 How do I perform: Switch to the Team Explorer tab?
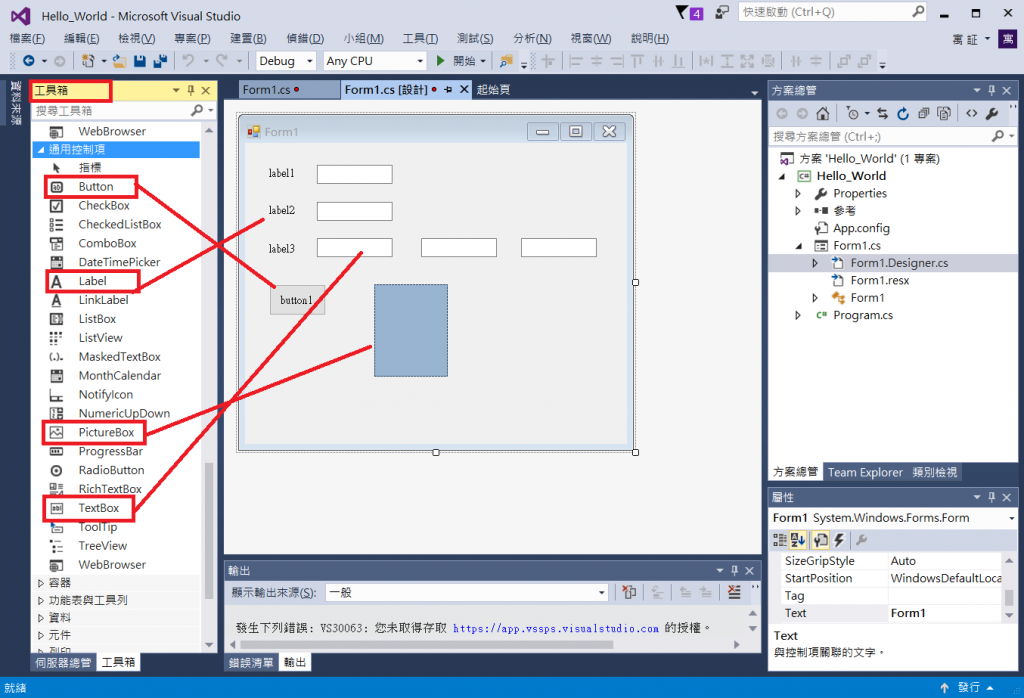pyautogui.click(x=865, y=472)
